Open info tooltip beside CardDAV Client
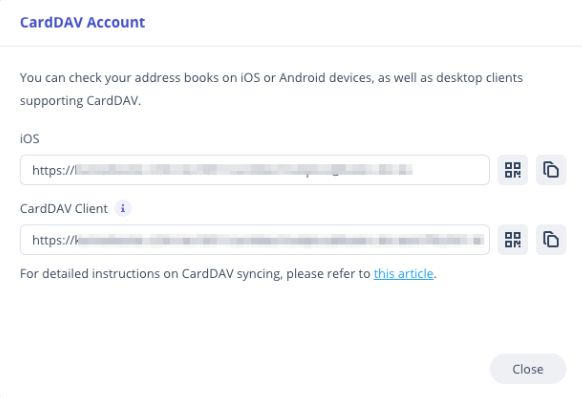Screen dimensions: 582x397 [x=123, y=209]
